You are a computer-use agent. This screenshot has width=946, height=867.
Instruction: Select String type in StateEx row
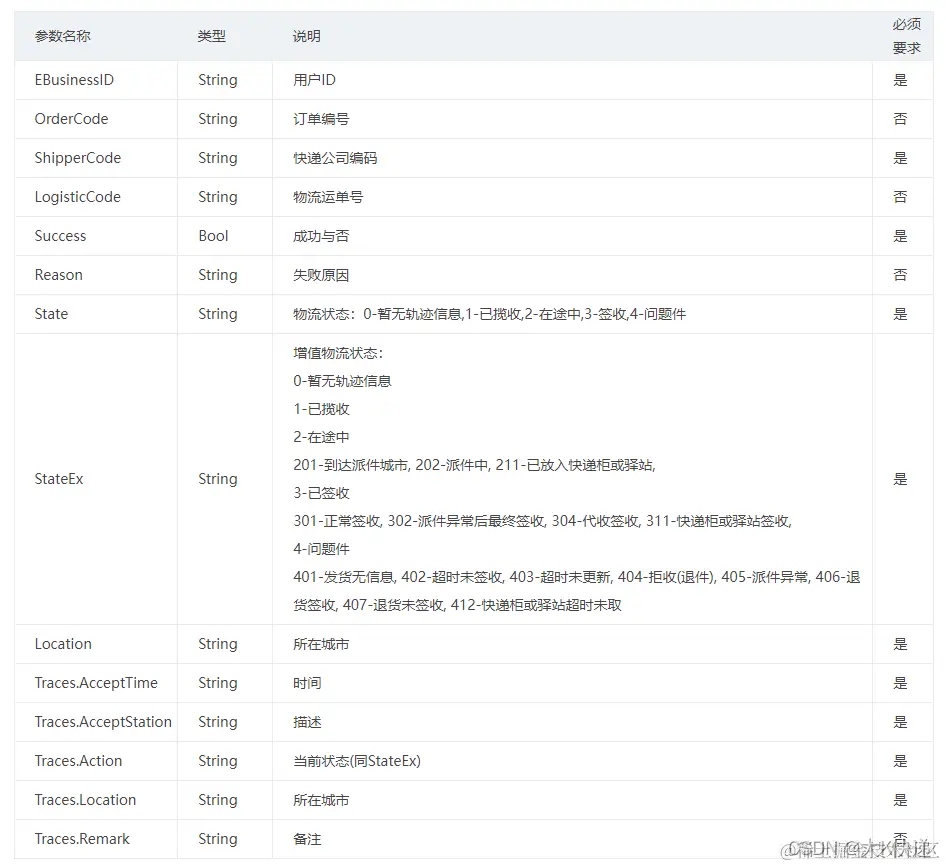[x=218, y=479]
